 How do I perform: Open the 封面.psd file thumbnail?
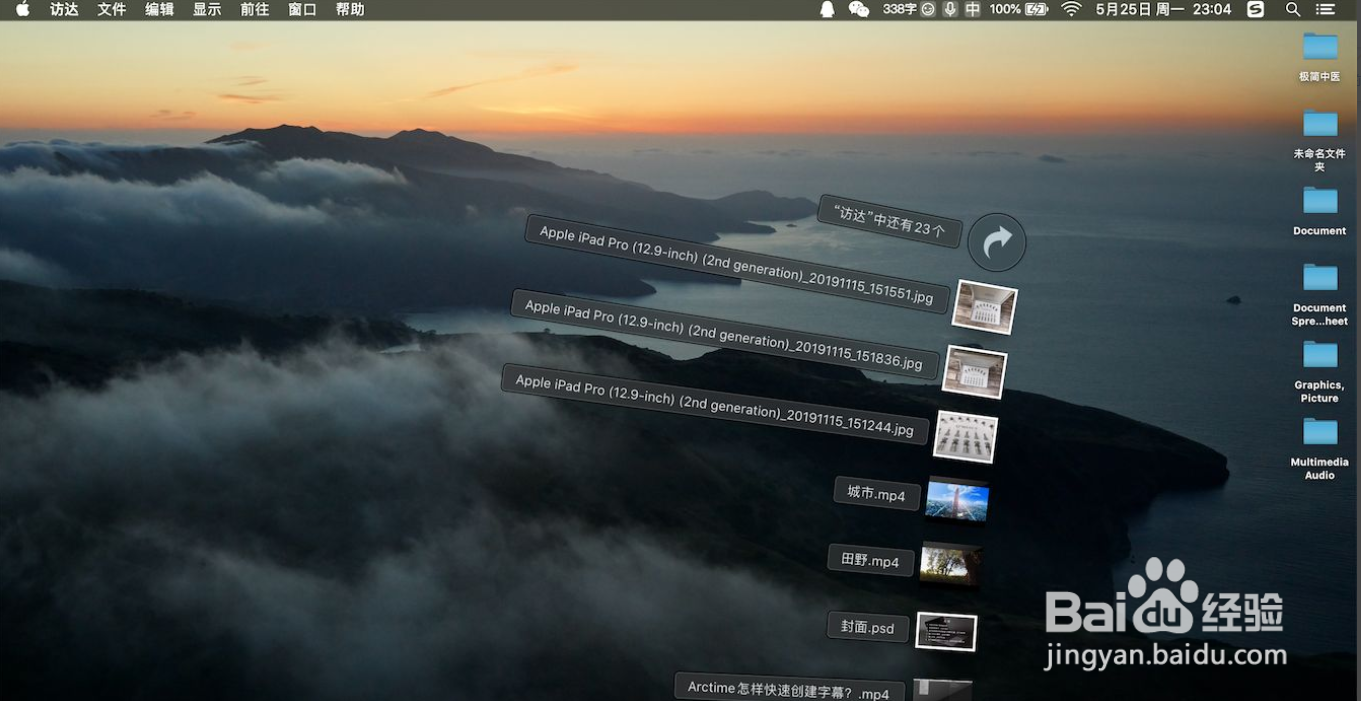click(946, 631)
